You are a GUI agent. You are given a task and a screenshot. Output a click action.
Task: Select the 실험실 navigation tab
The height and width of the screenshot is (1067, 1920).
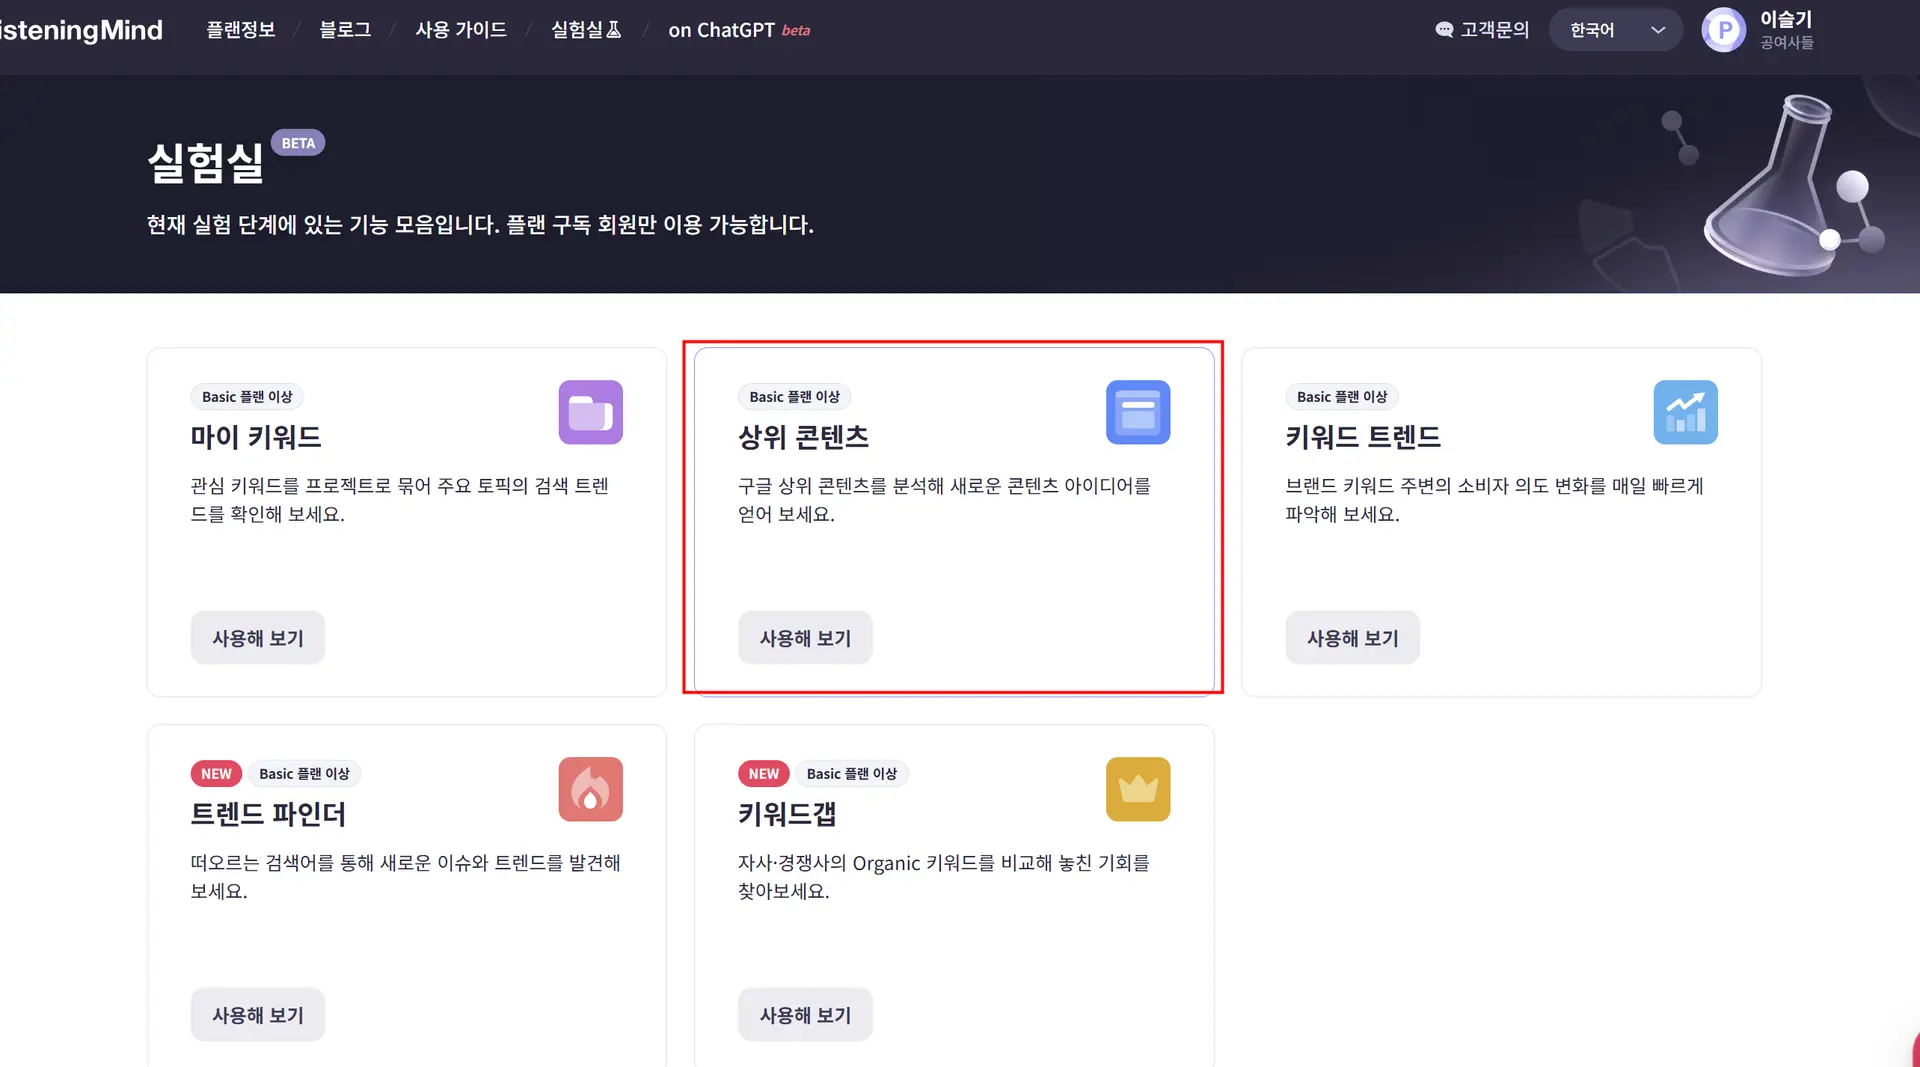point(586,30)
